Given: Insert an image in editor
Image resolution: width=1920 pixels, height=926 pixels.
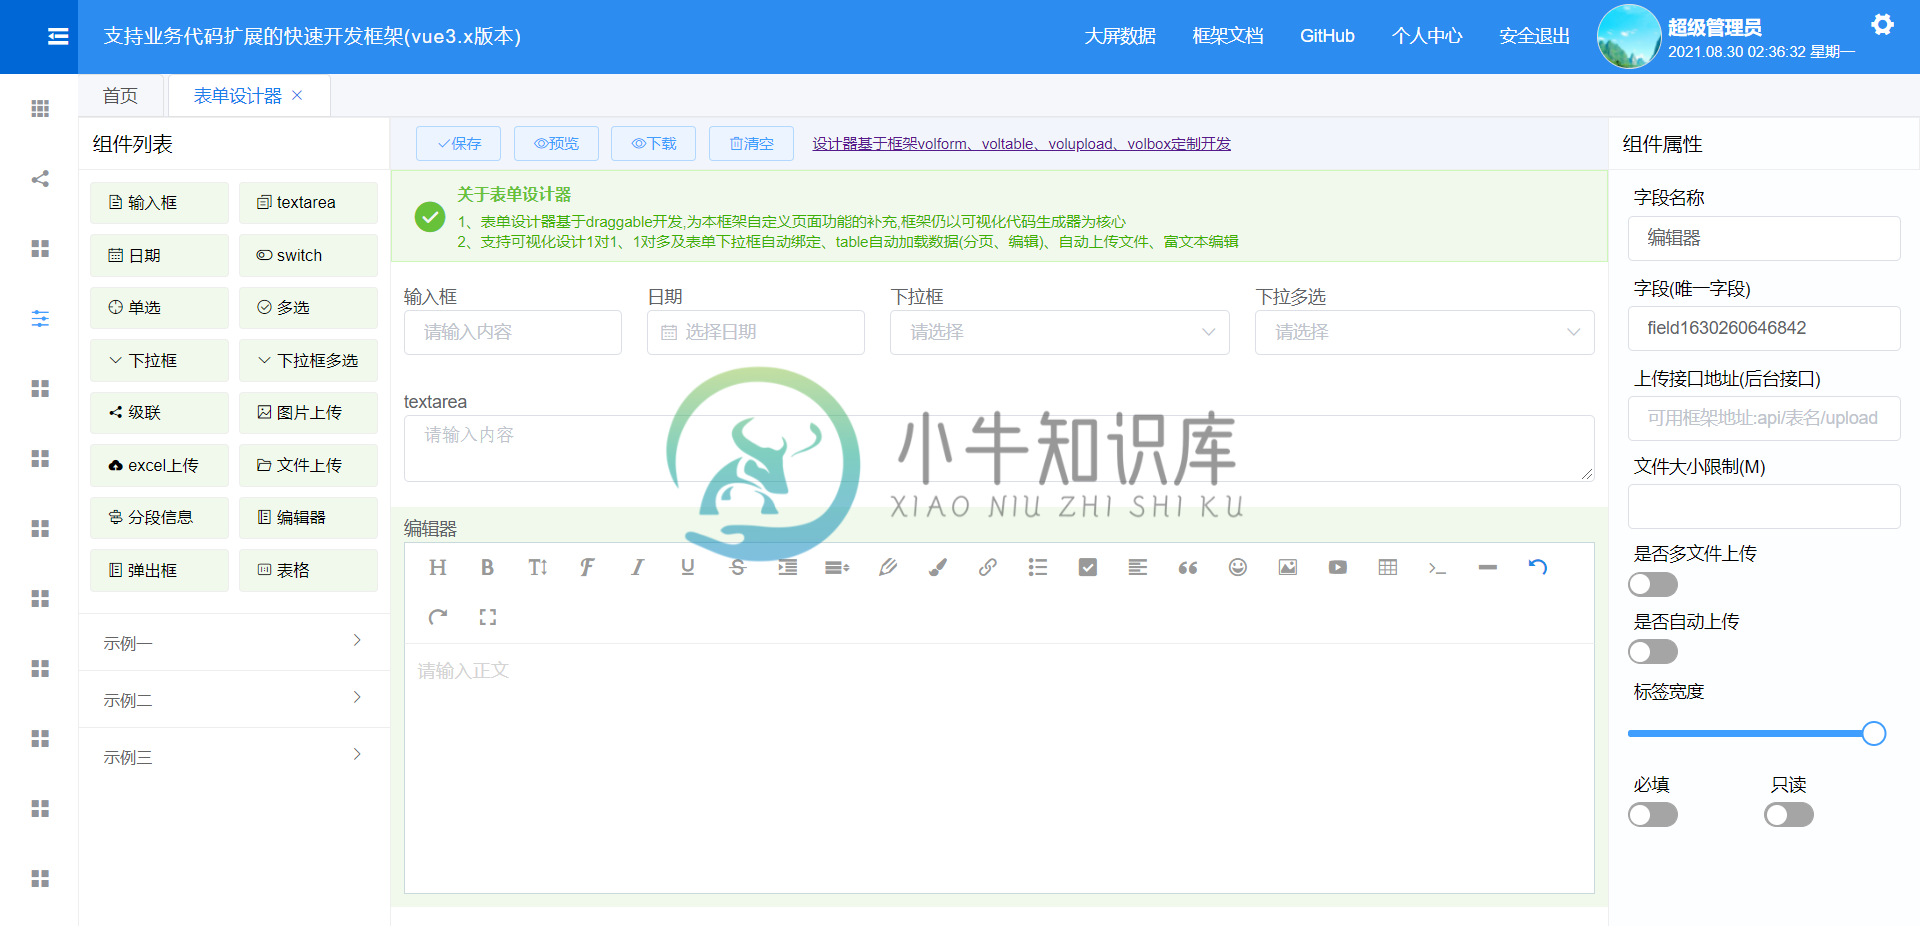Looking at the screenshot, I should [1288, 568].
